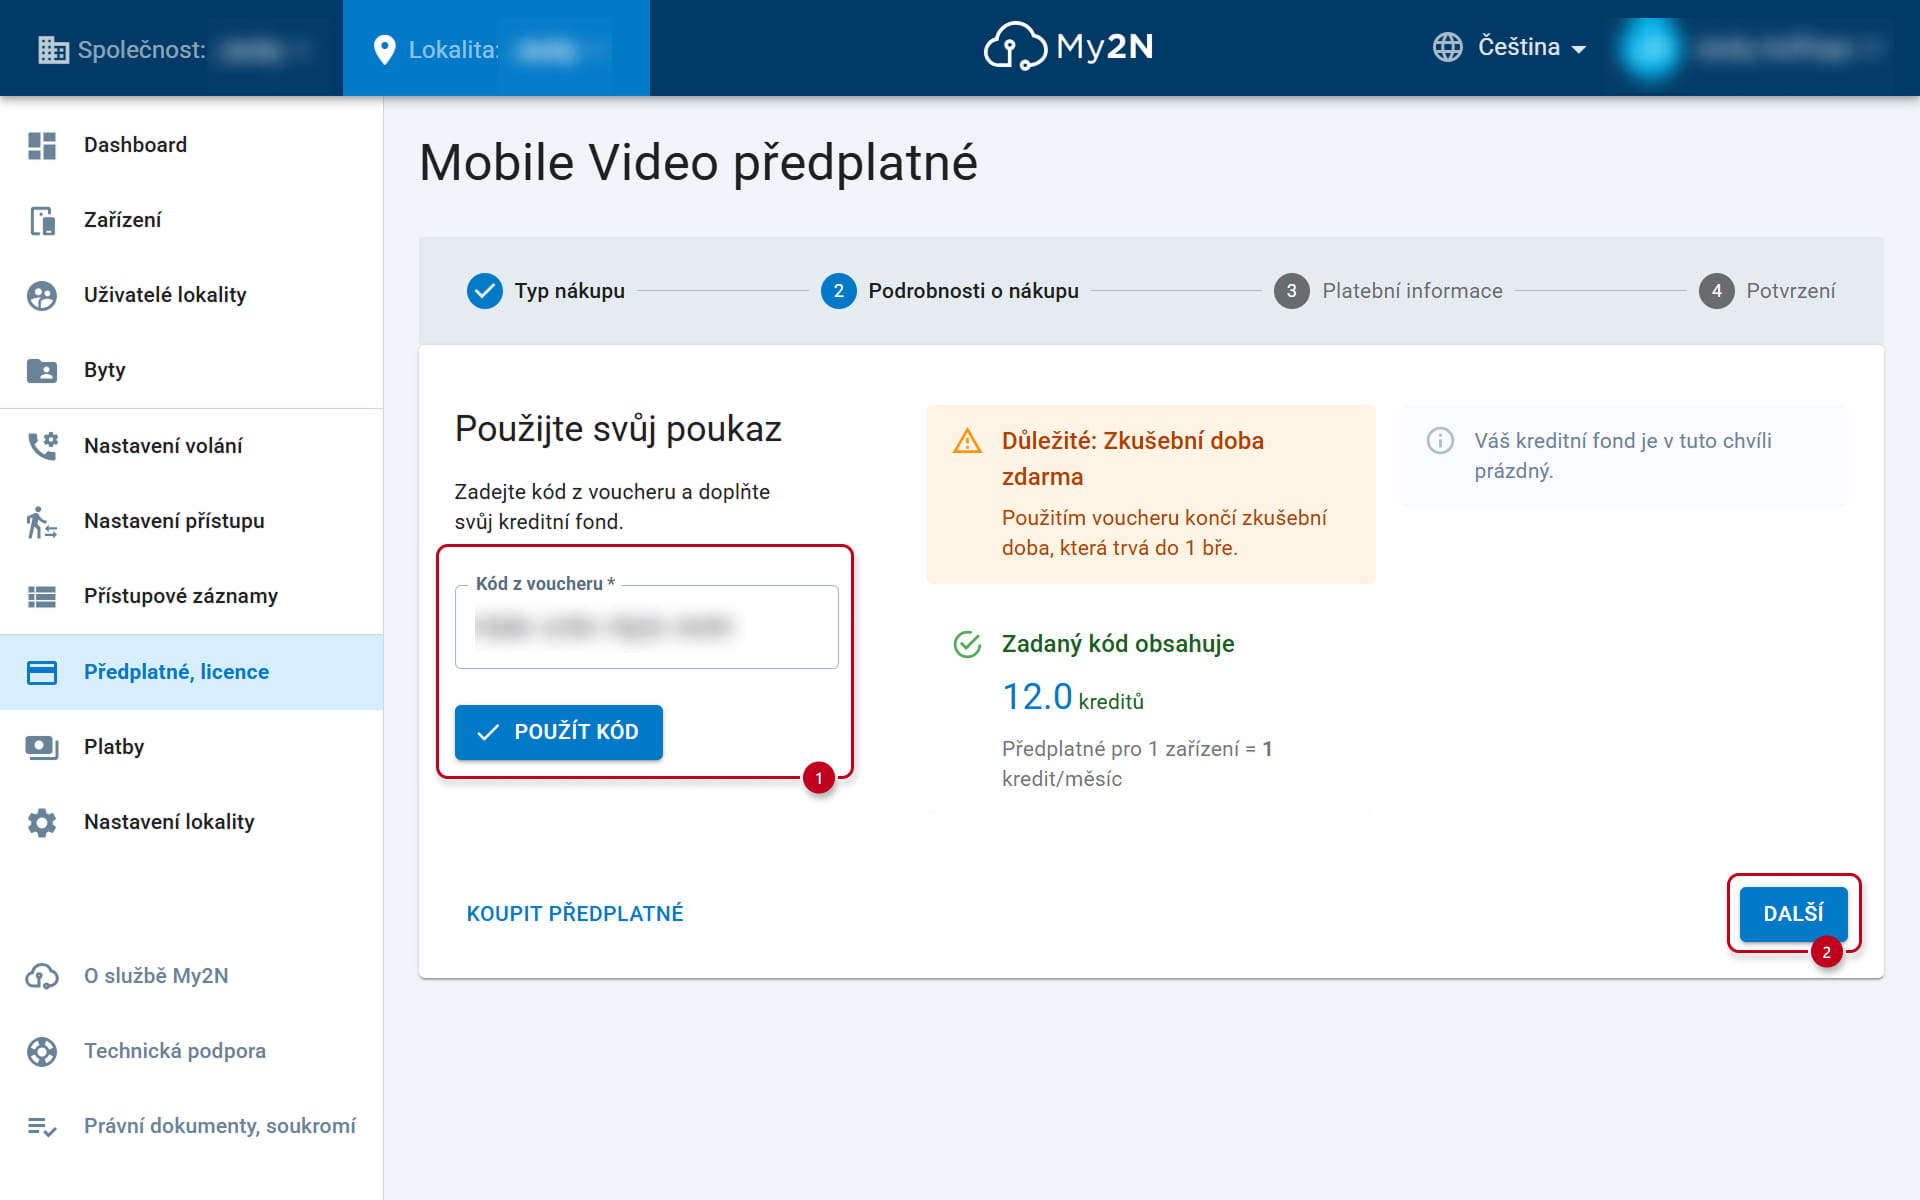This screenshot has width=1920, height=1200.
Task: Click the O službě My2N cloud icon
Action: (42, 976)
